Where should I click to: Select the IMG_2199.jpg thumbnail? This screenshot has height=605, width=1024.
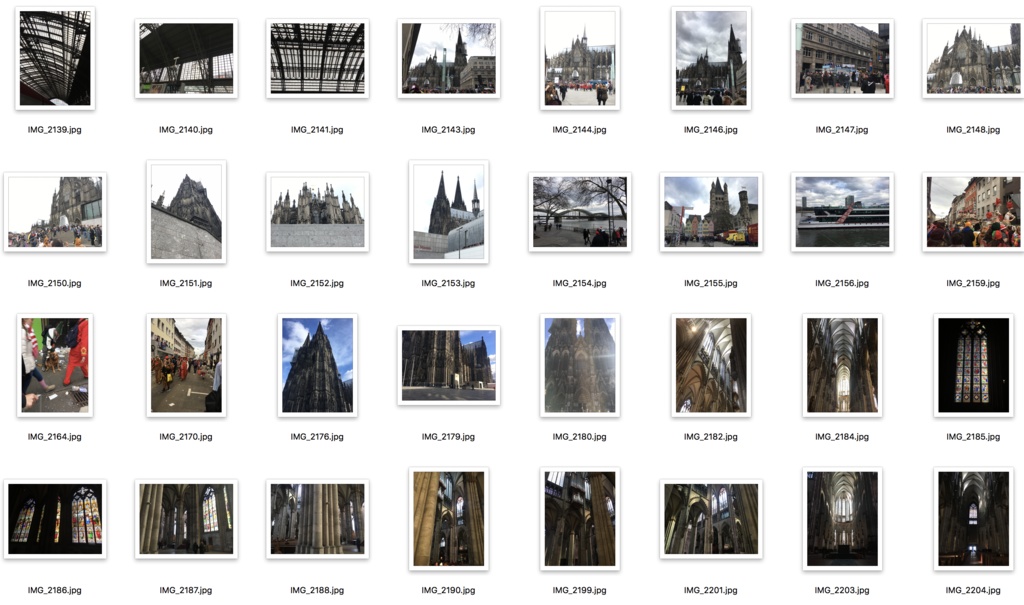coord(580,519)
